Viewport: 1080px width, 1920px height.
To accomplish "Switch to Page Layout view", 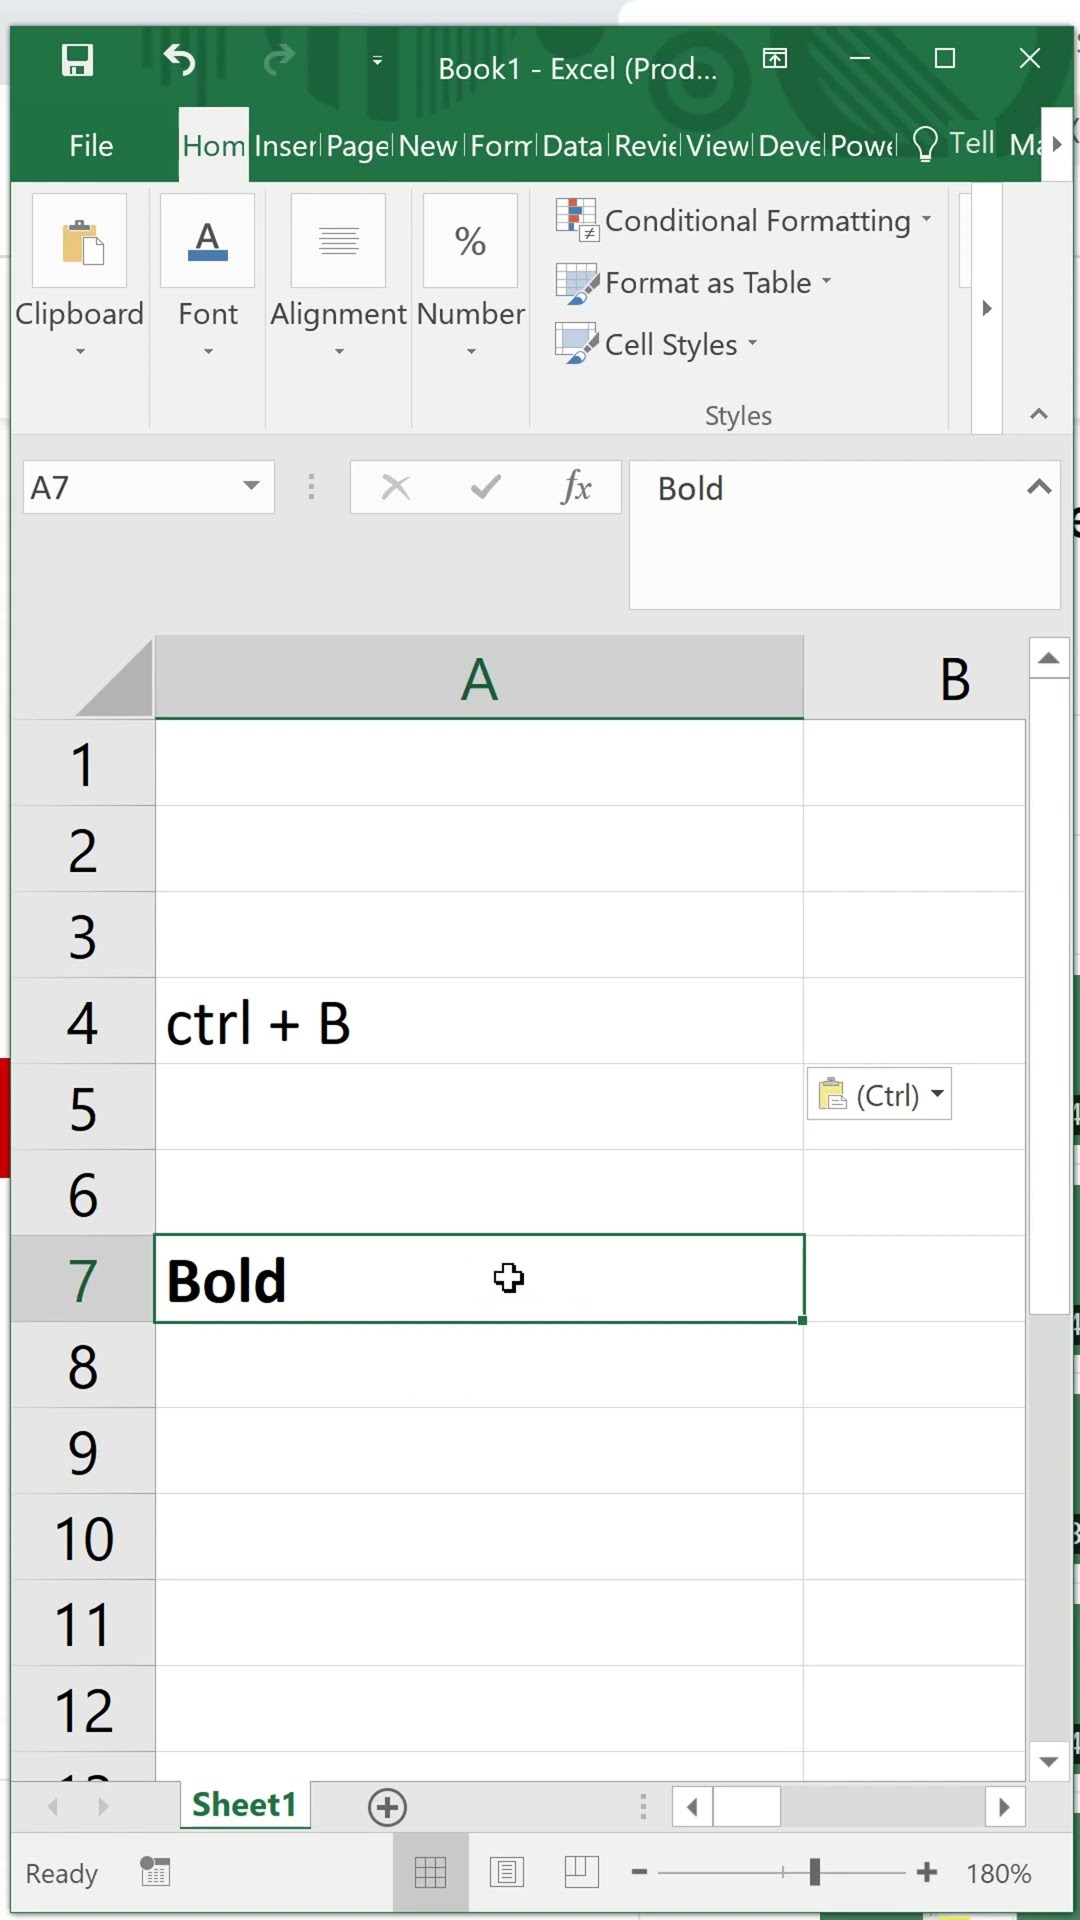I will (x=507, y=1872).
